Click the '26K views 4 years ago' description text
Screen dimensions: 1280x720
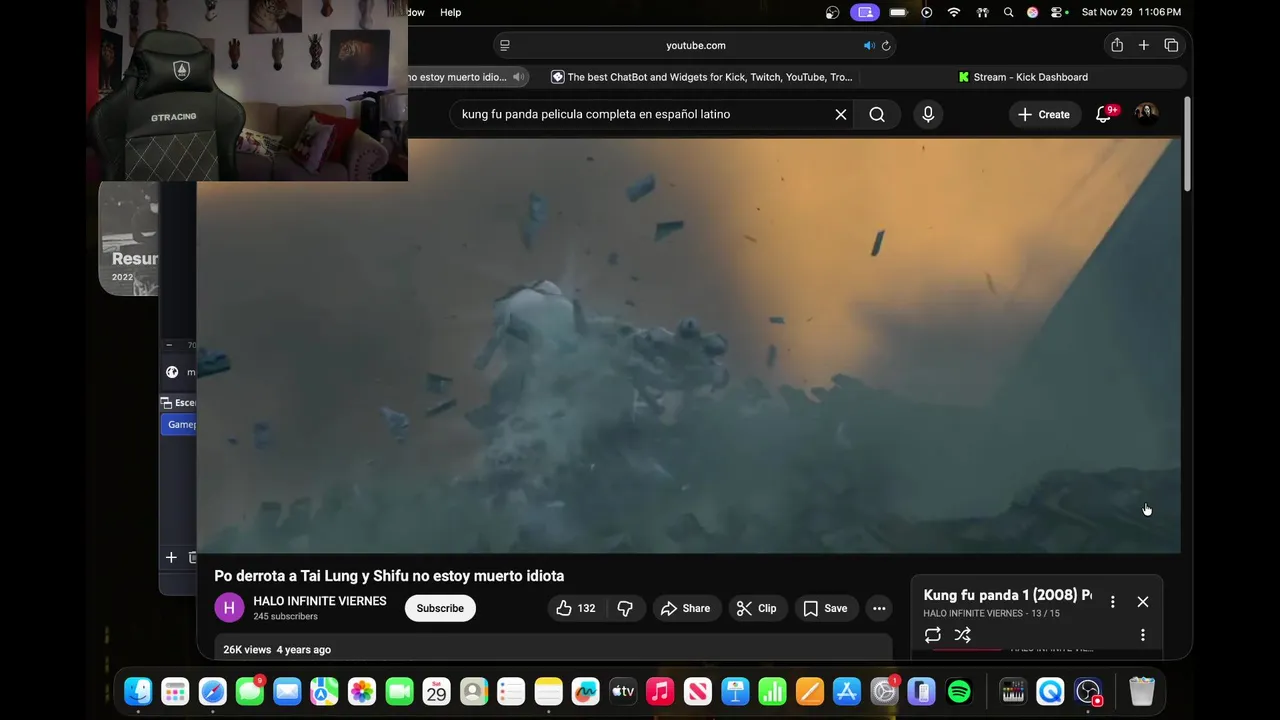(x=277, y=650)
